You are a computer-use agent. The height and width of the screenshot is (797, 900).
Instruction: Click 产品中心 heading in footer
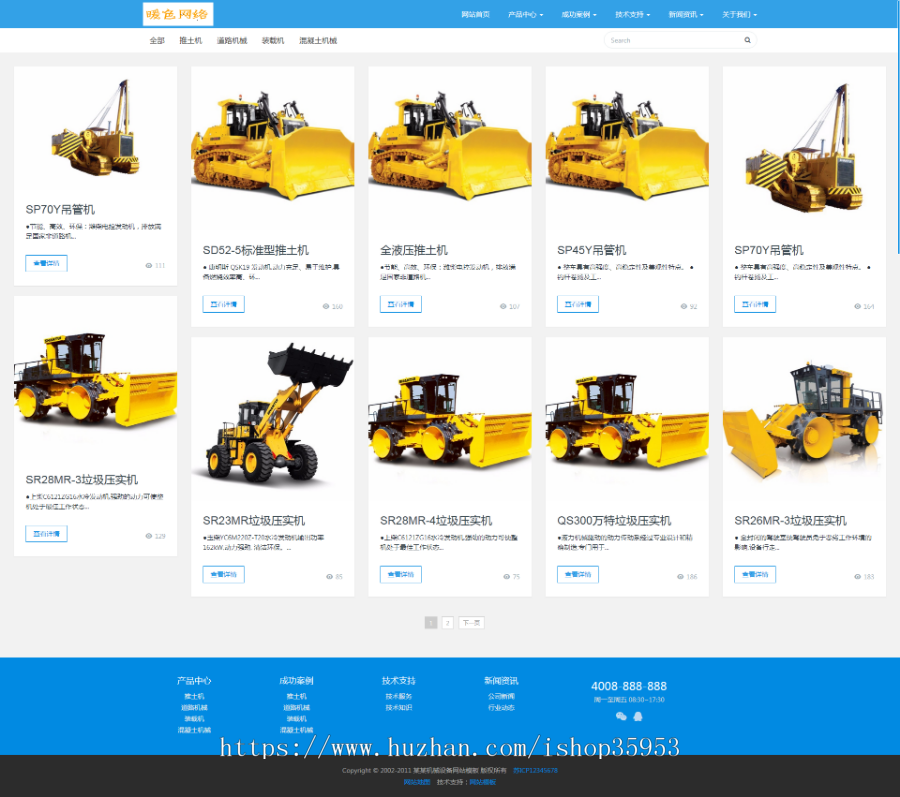click(x=194, y=681)
